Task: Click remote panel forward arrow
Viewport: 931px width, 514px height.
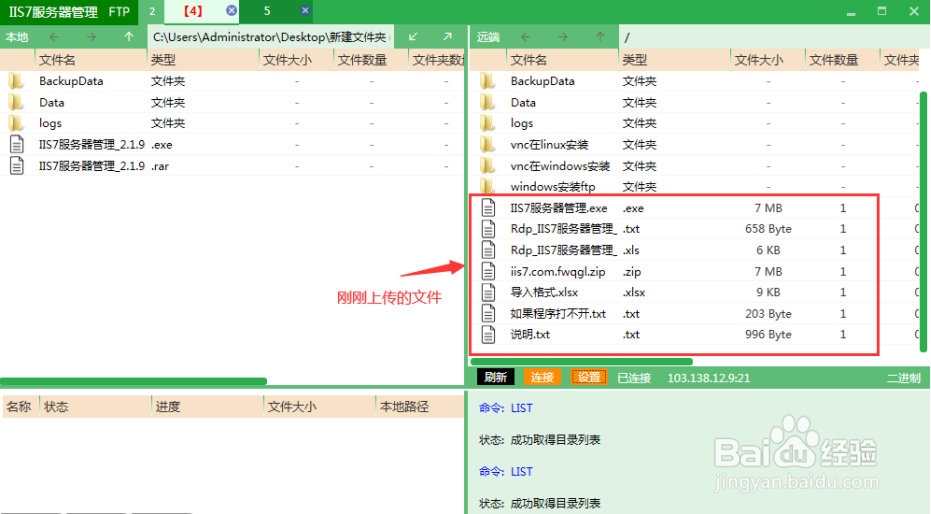Action: click(x=563, y=37)
